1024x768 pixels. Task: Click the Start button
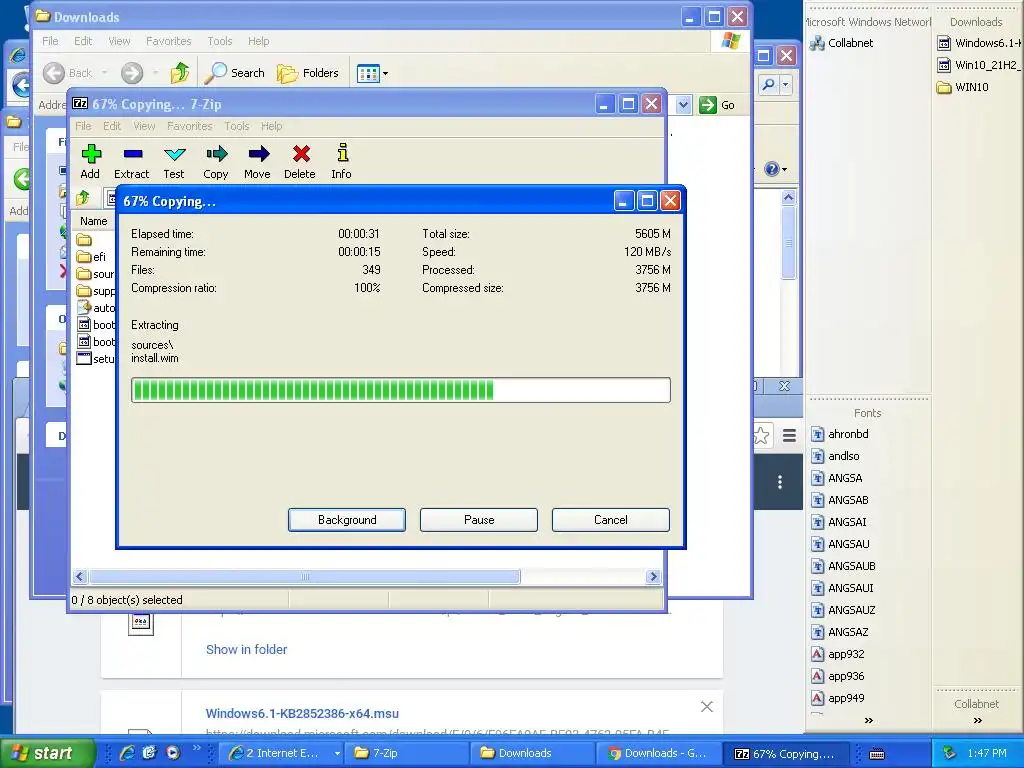point(46,753)
